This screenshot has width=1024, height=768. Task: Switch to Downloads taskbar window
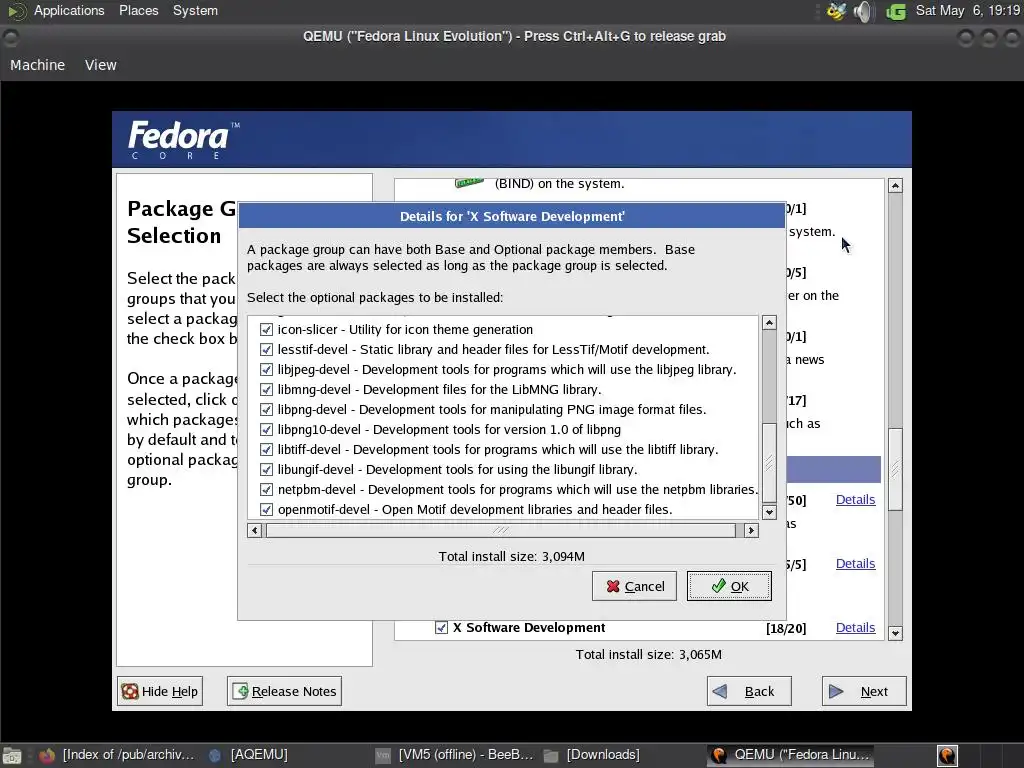point(593,755)
